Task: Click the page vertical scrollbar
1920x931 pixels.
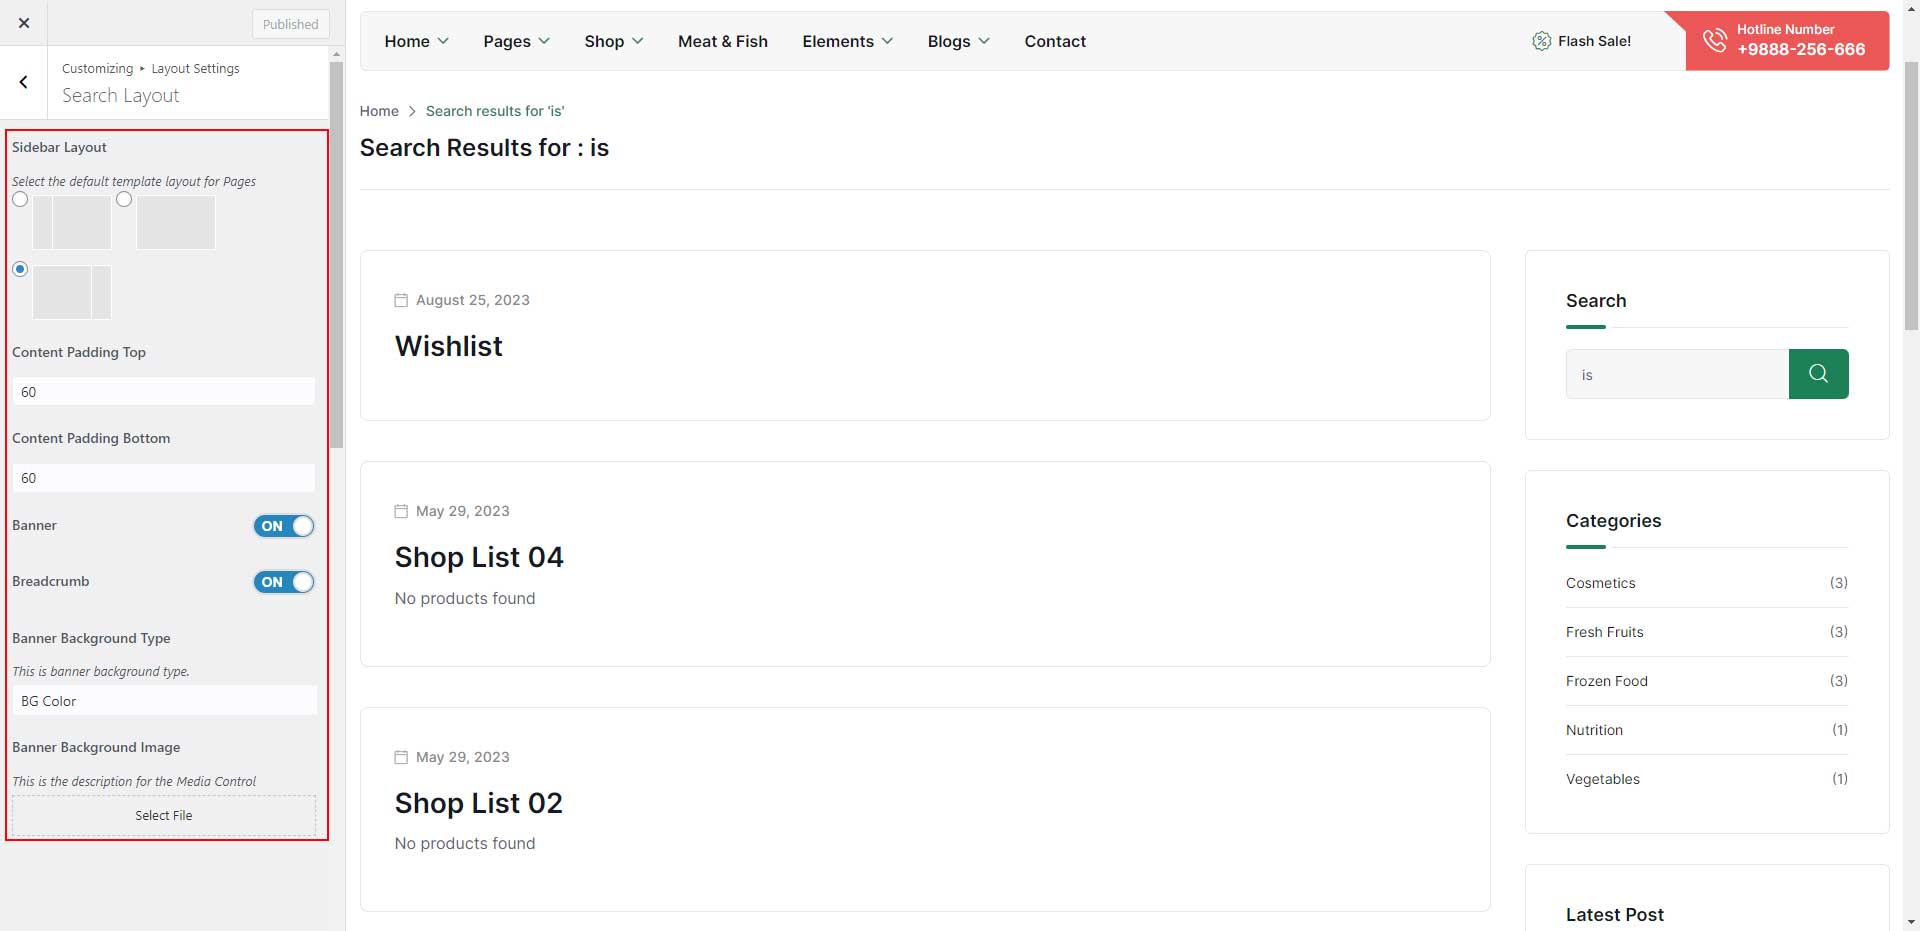Action: (1911, 195)
